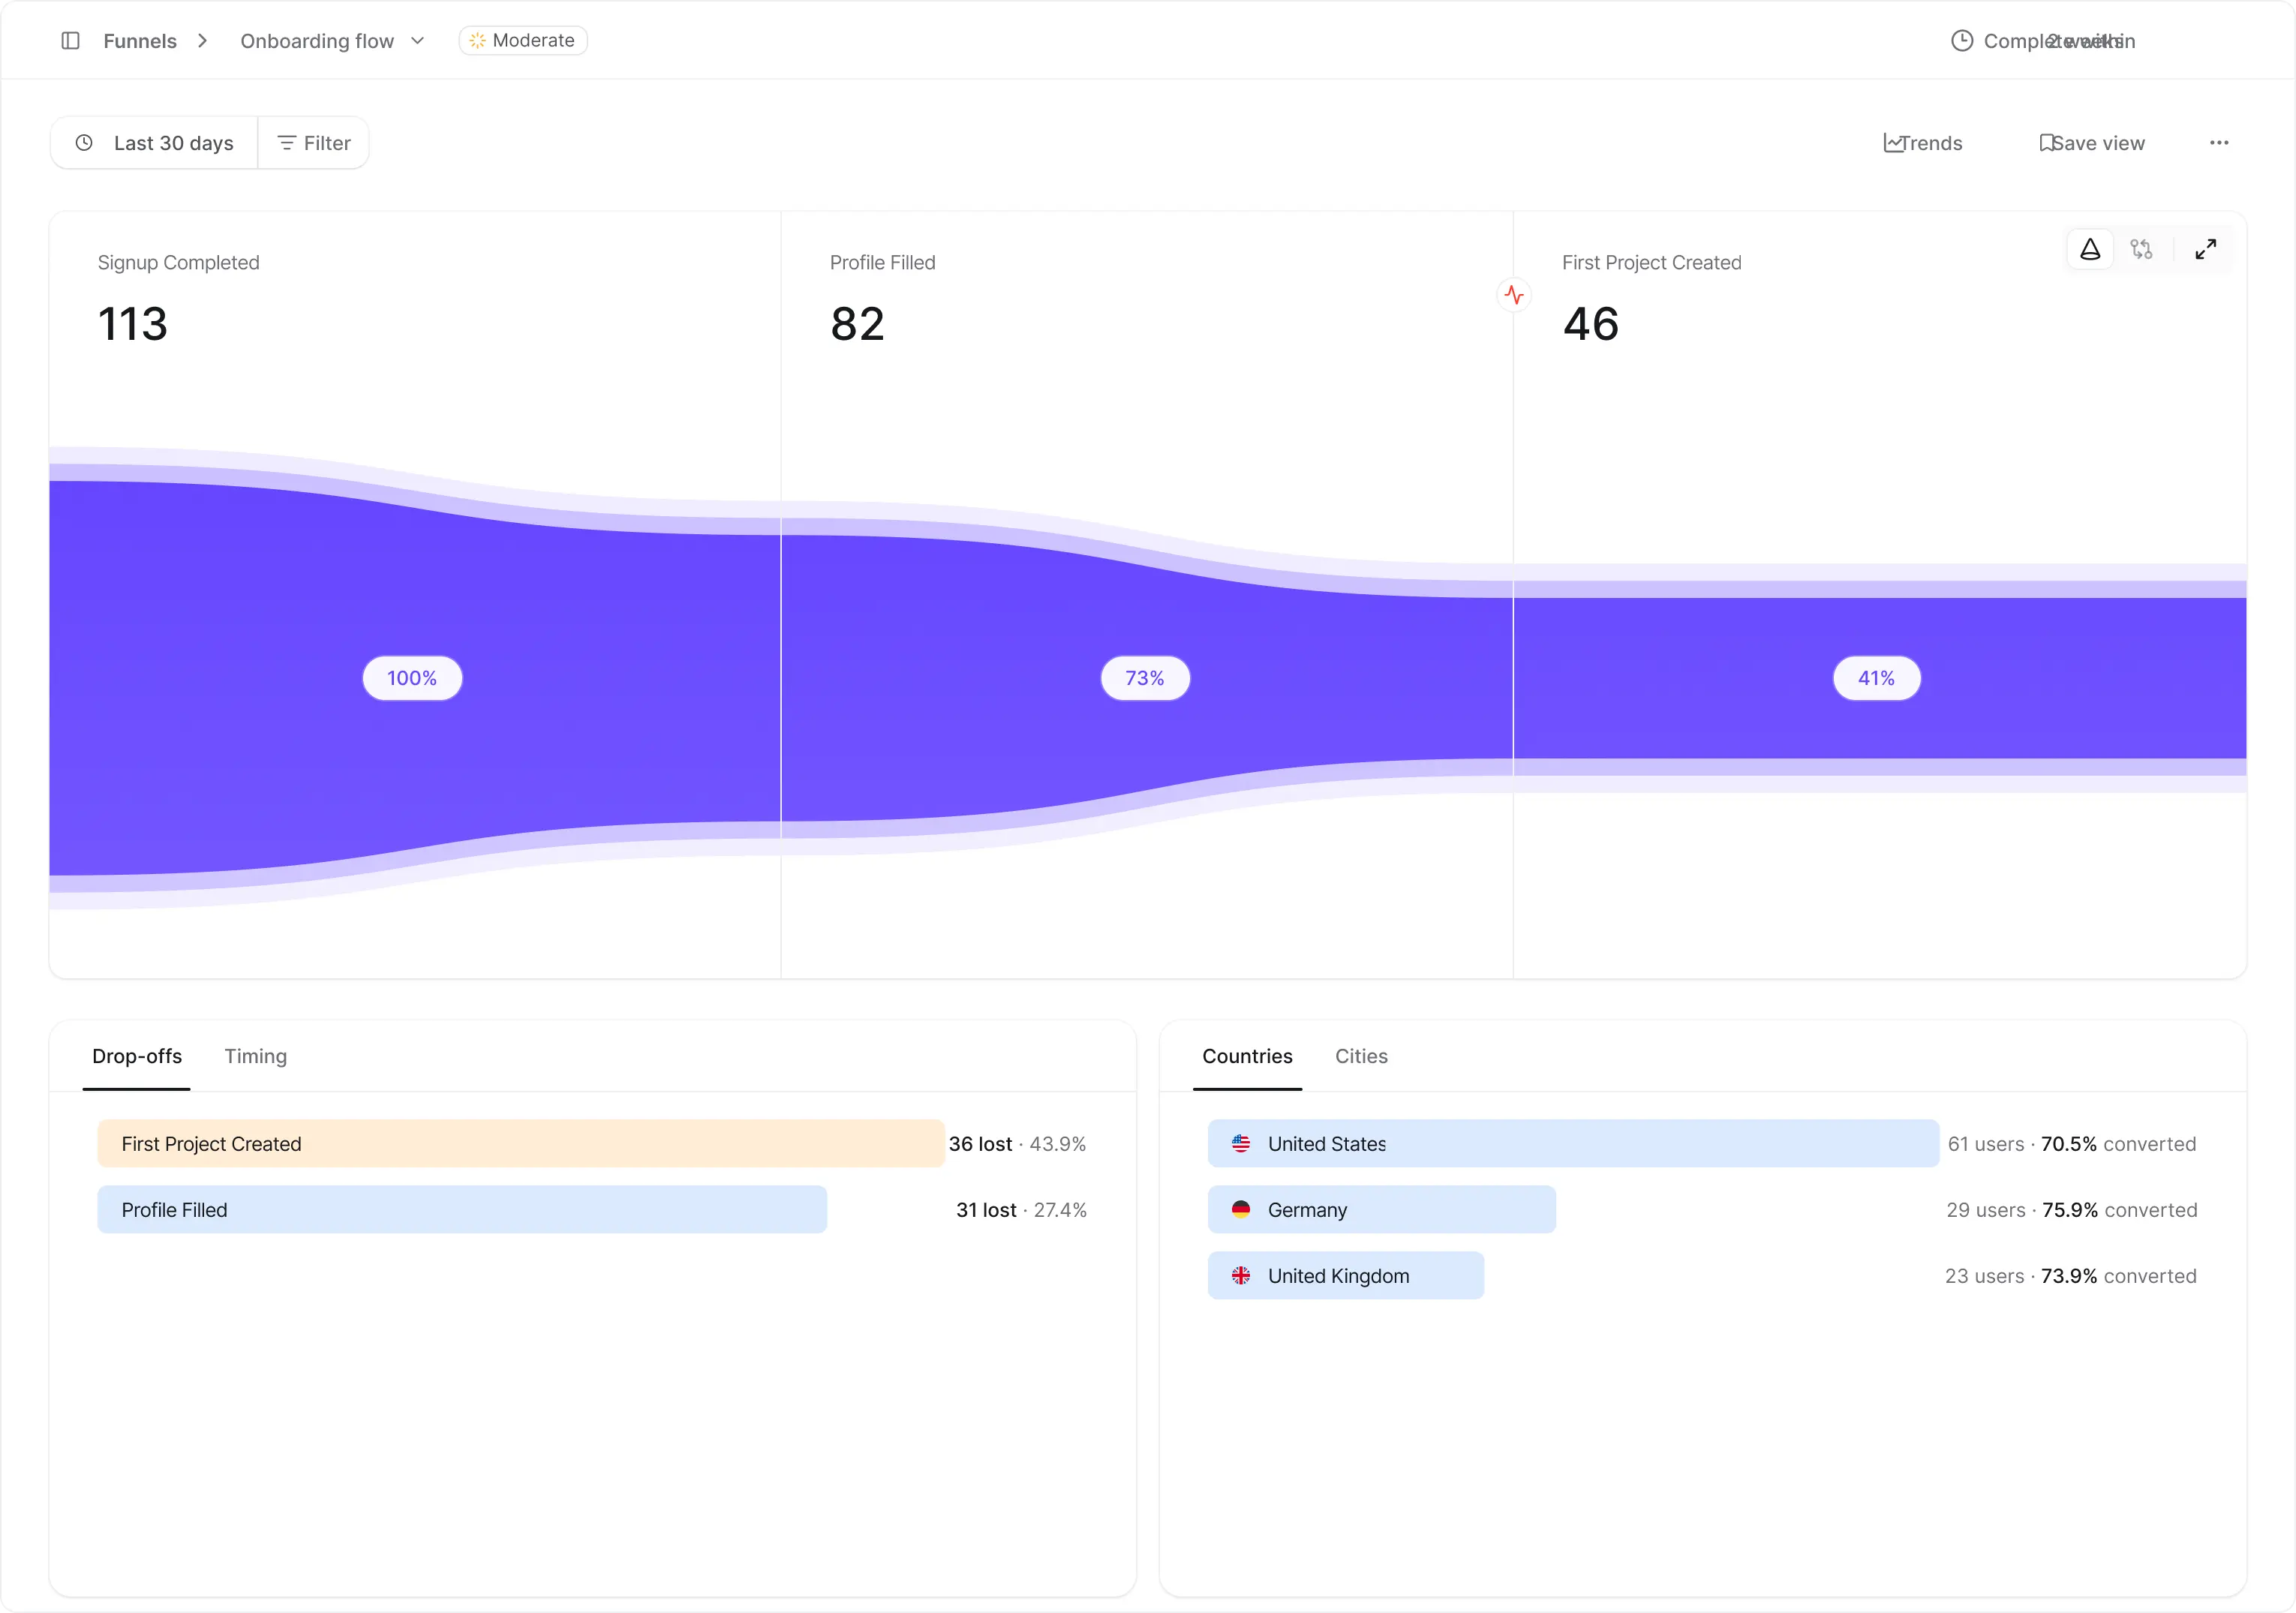Toggle the sidebar panel icon
Image resolution: width=2296 pixels, height=1613 pixels.
pos(70,41)
